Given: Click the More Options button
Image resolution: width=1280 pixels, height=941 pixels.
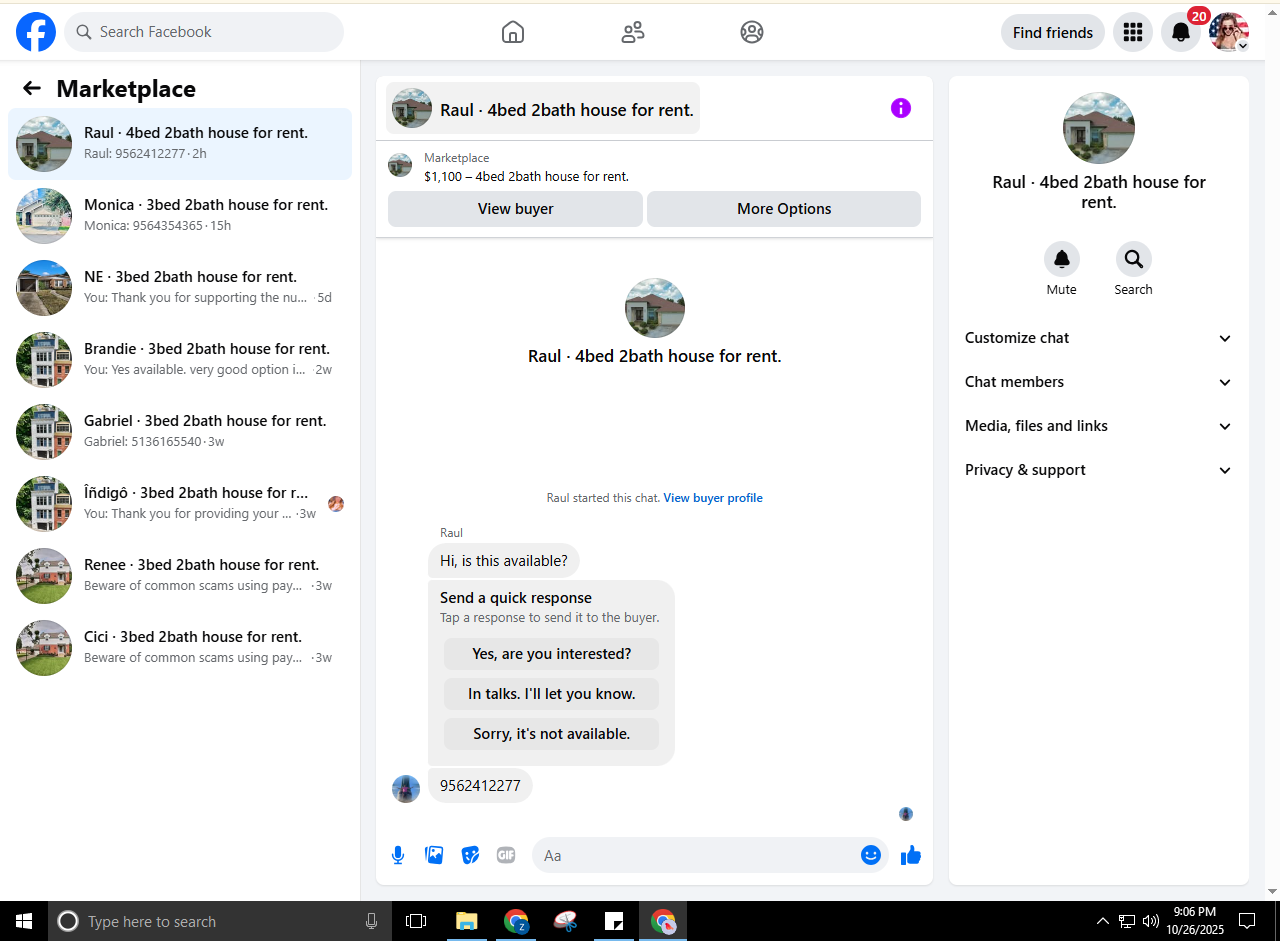Looking at the screenshot, I should (x=784, y=209).
